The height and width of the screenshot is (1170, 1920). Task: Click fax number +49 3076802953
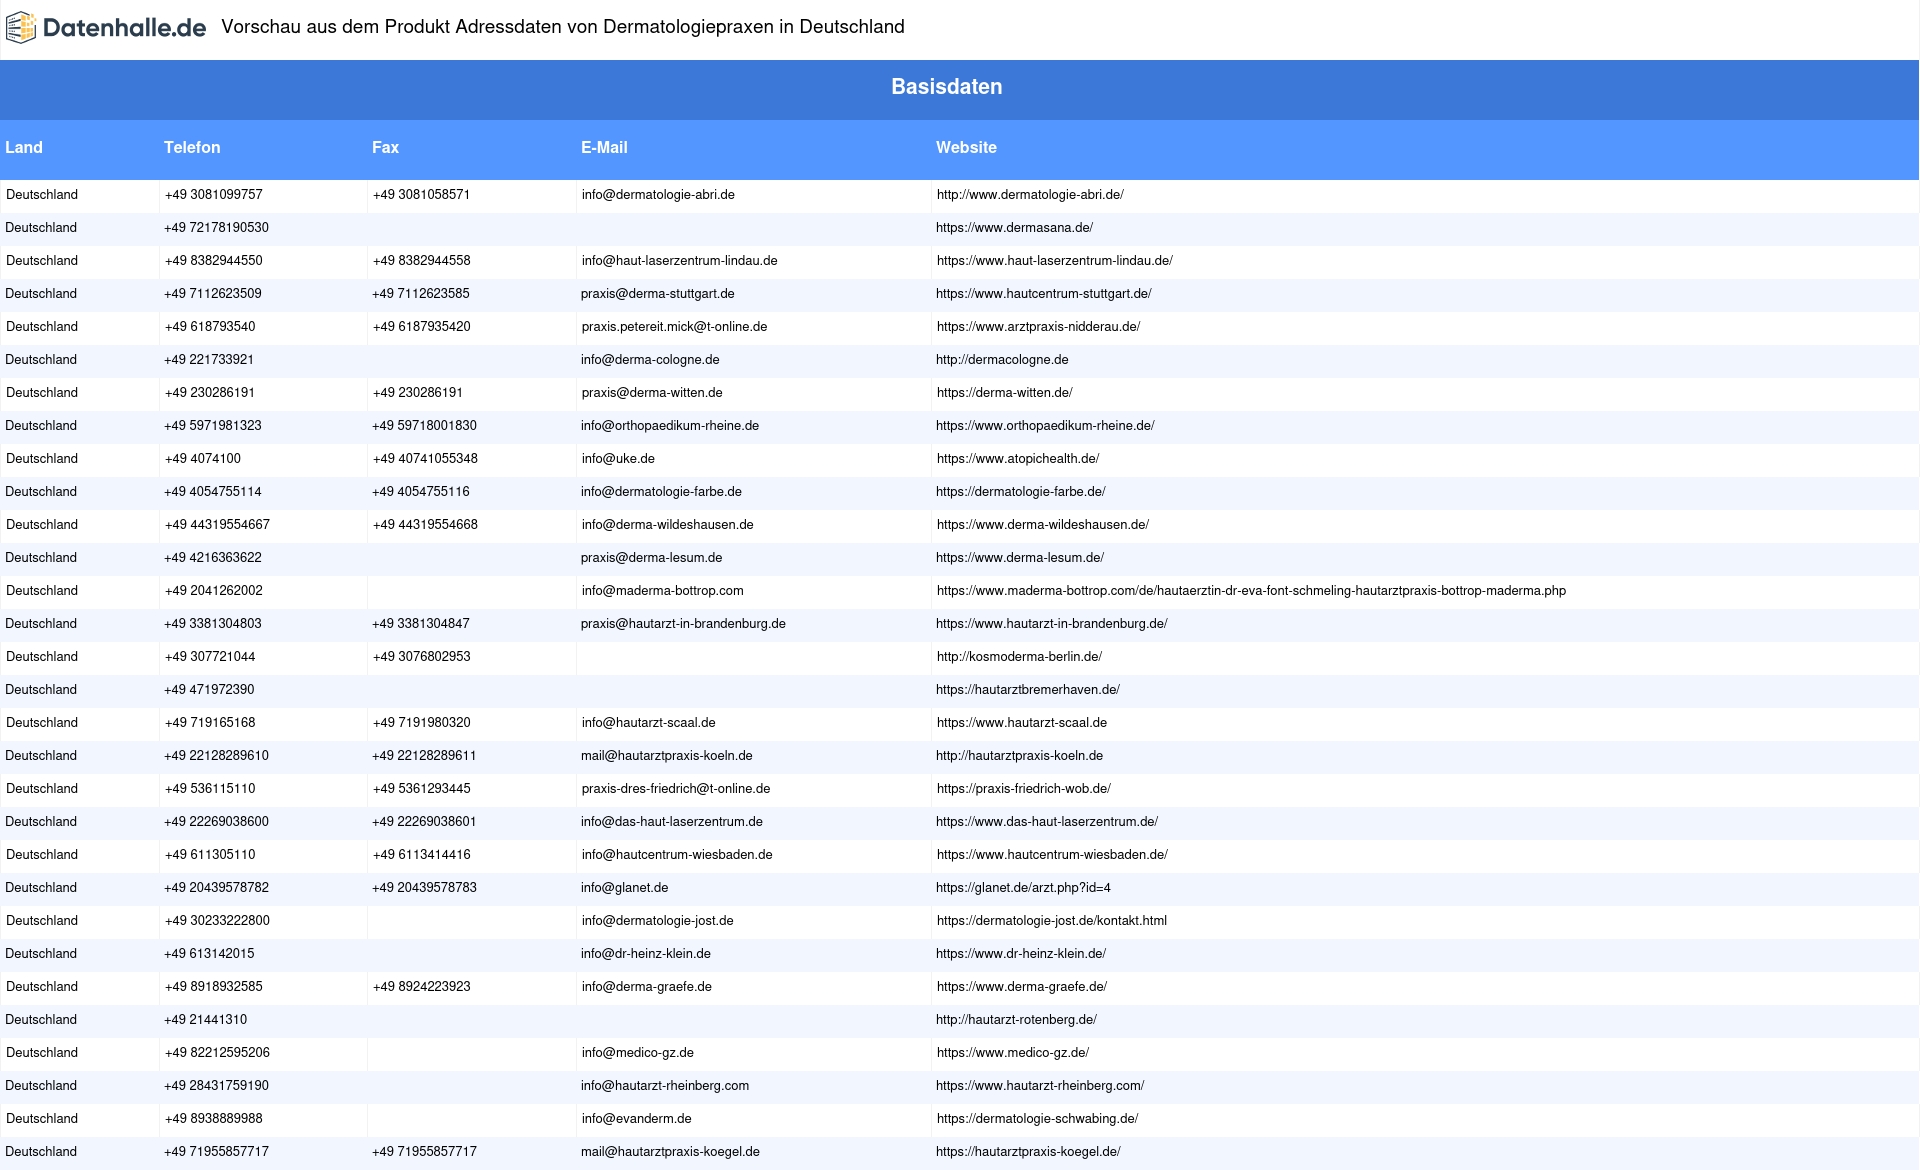tap(421, 657)
